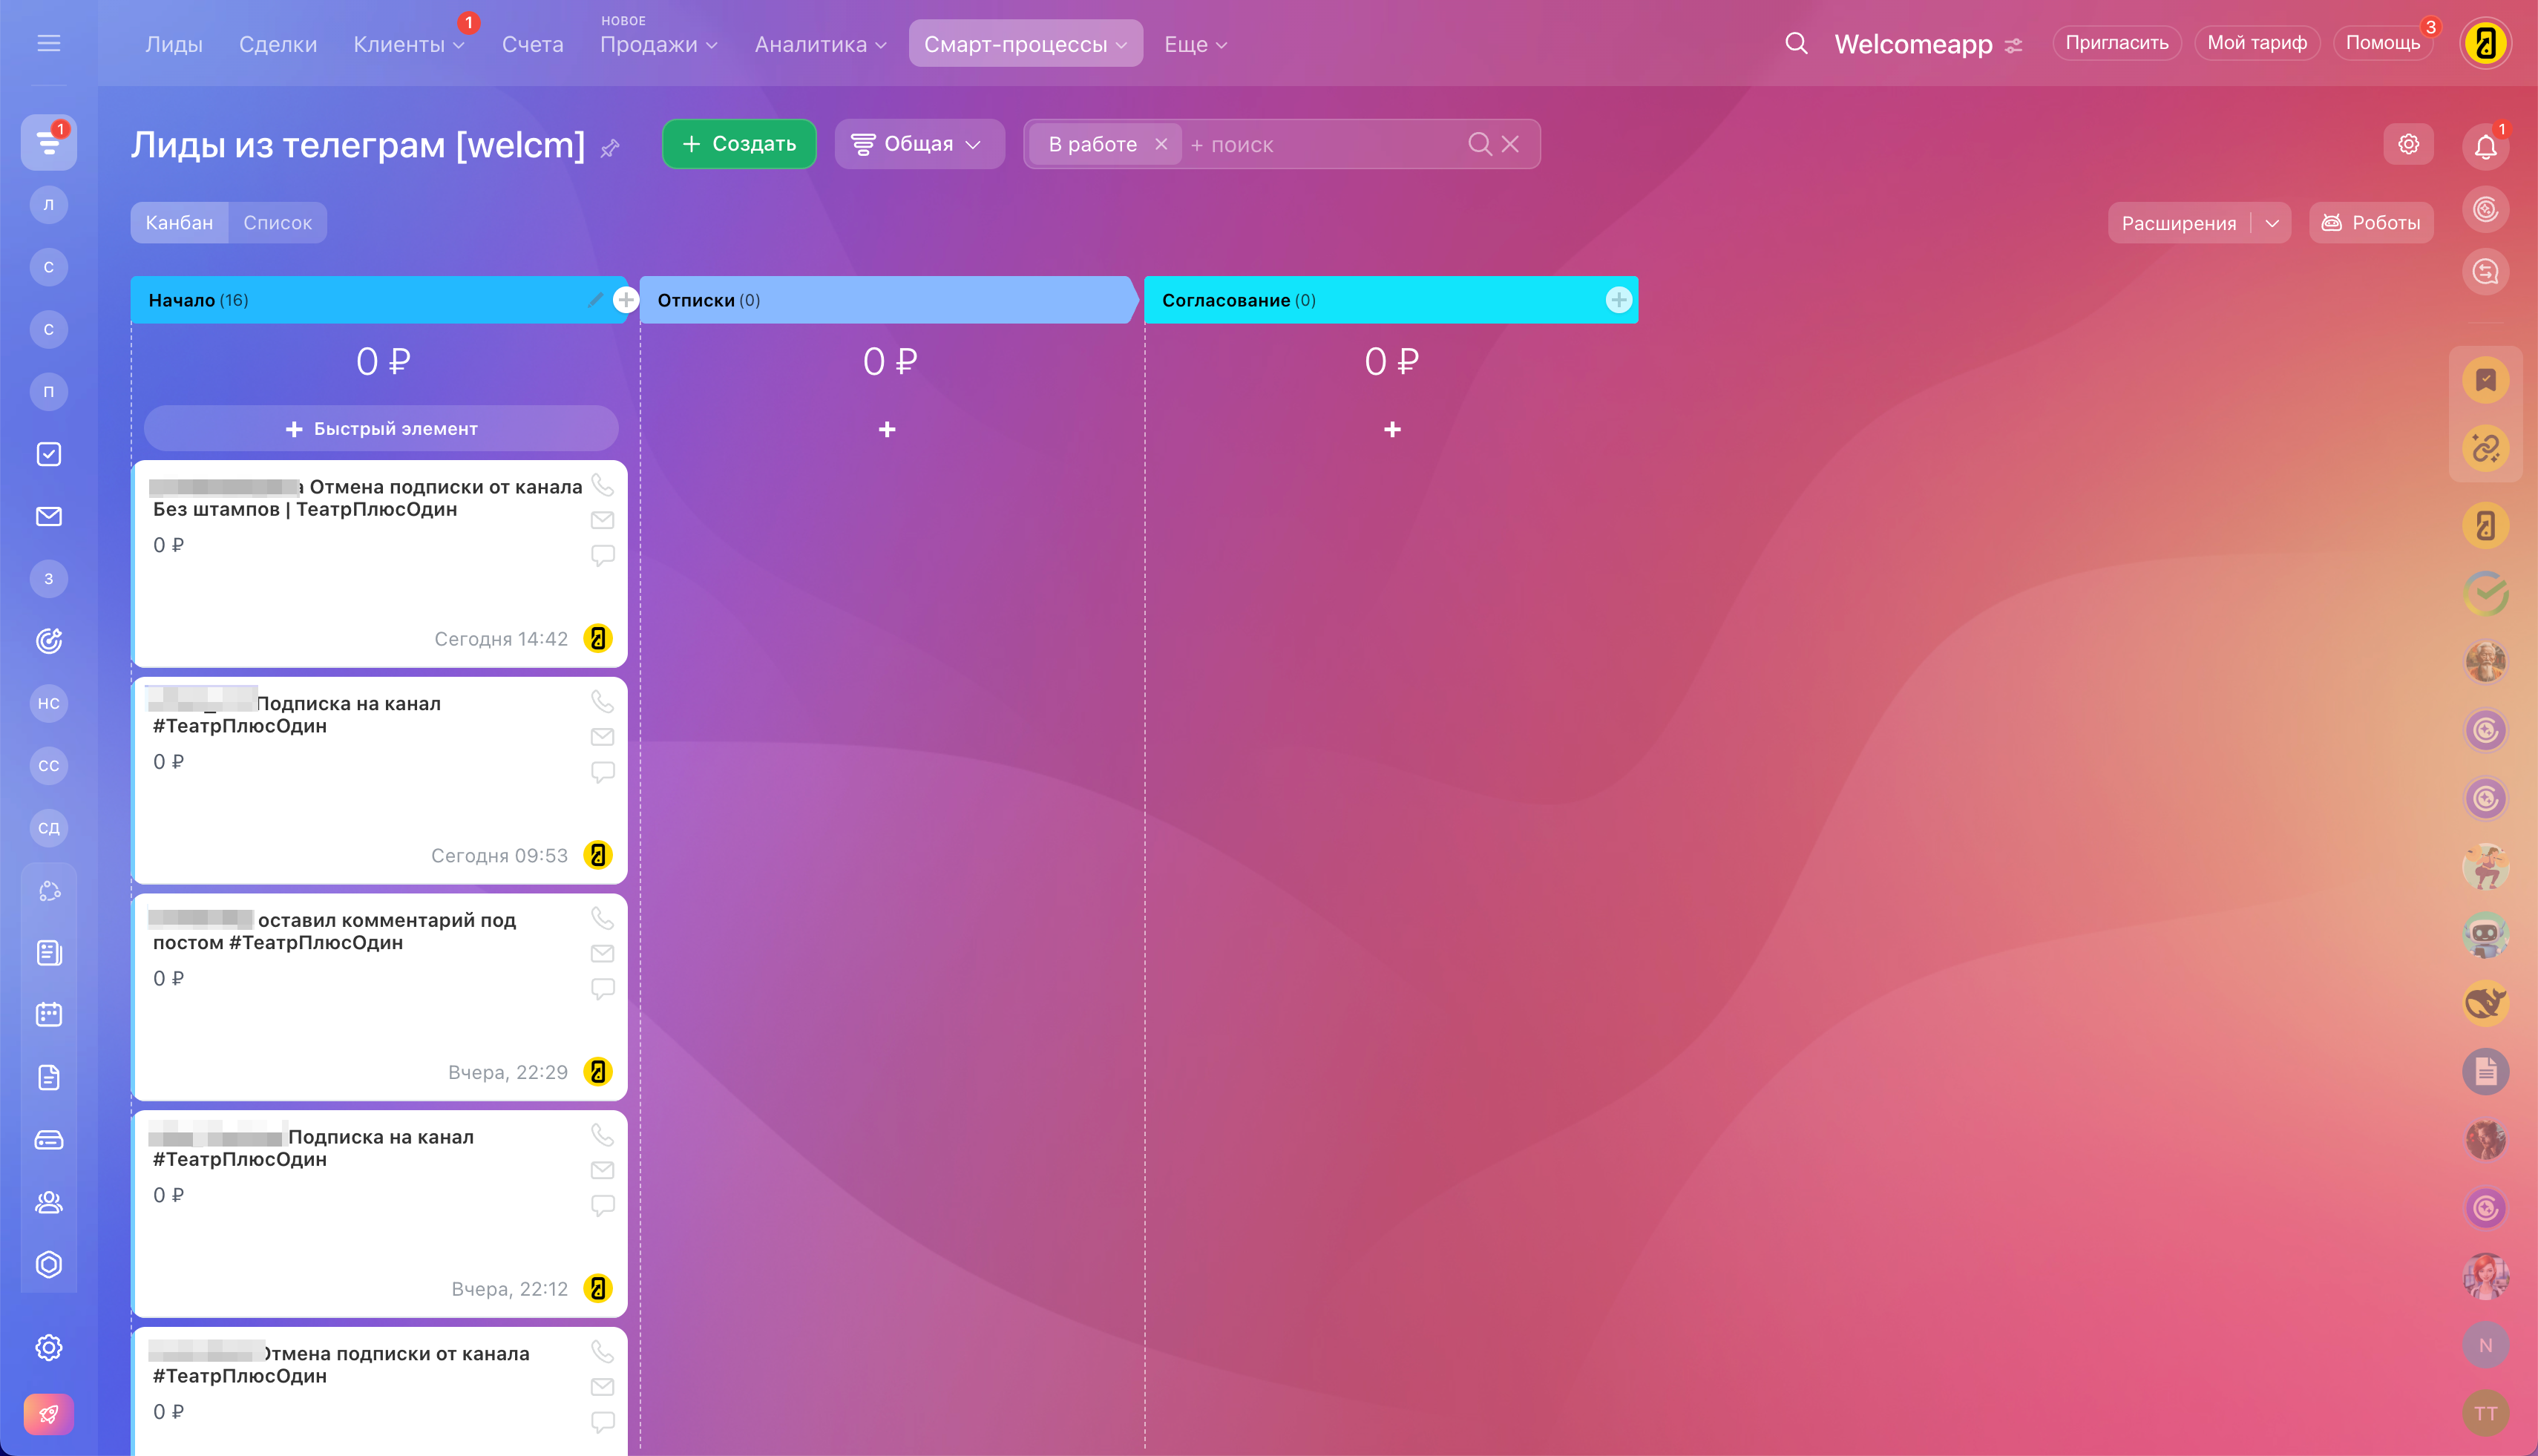Click the filter search input field
The width and height of the screenshot is (2538, 1456).
point(1320,144)
